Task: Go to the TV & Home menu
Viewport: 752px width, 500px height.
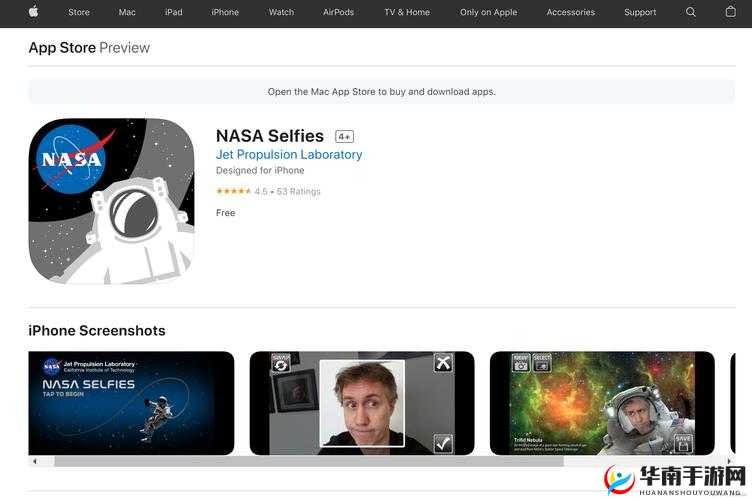Action: click(x=406, y=12)
